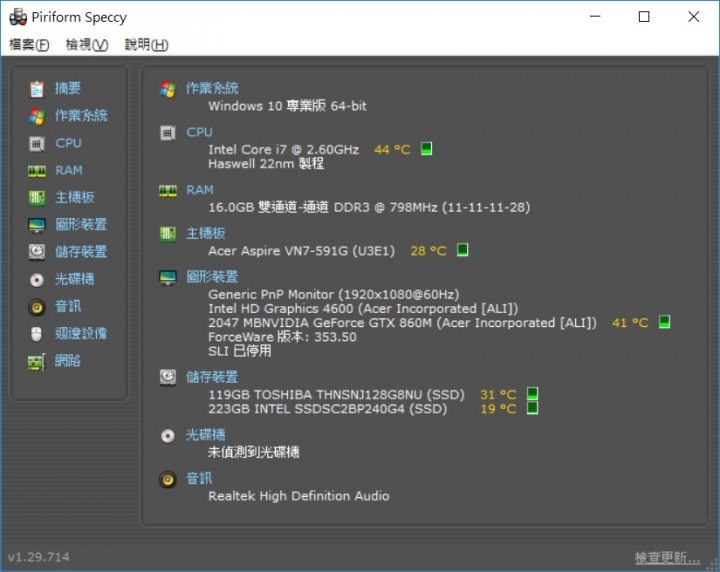
Task: Click the 31 °C TOSHIBA drive temperature
Action: pyautogui.click(x=498, y=395)
